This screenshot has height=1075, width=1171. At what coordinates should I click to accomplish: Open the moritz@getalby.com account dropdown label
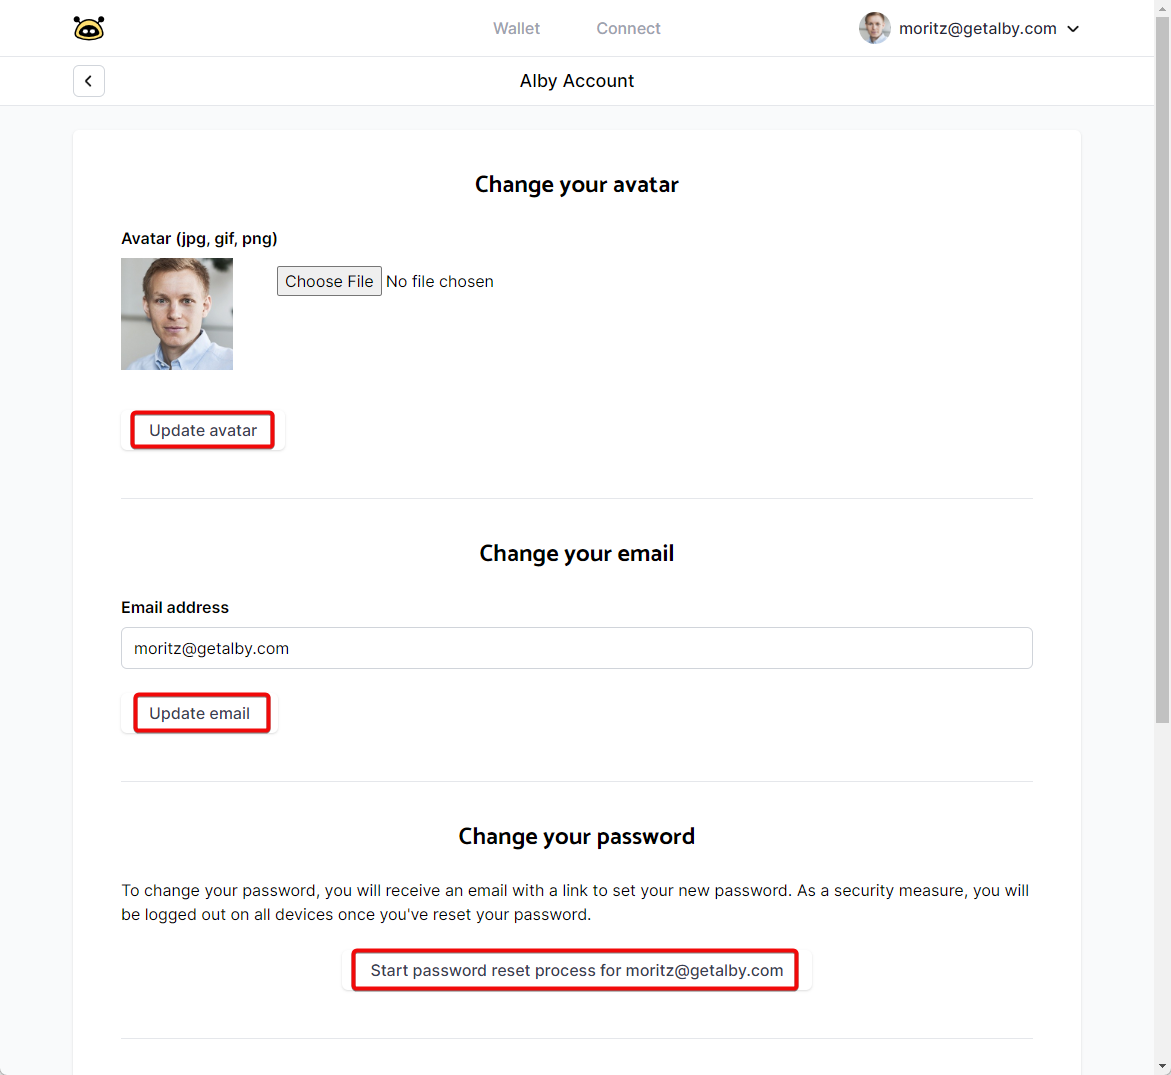coord(977,29)
